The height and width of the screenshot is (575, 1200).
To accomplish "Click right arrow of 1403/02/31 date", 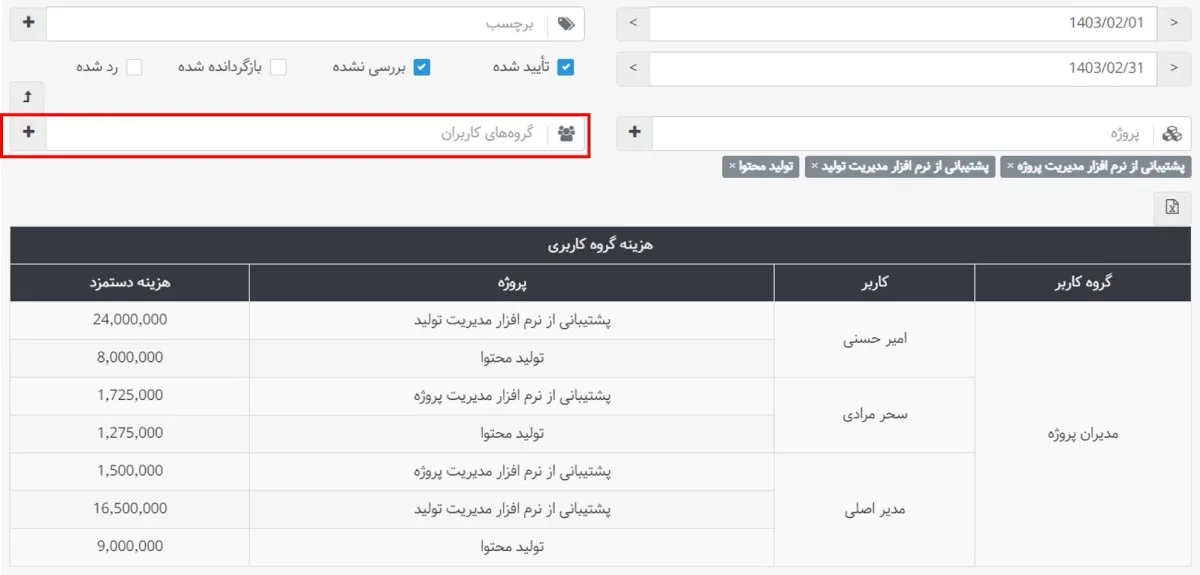I will pos(1173,68).
